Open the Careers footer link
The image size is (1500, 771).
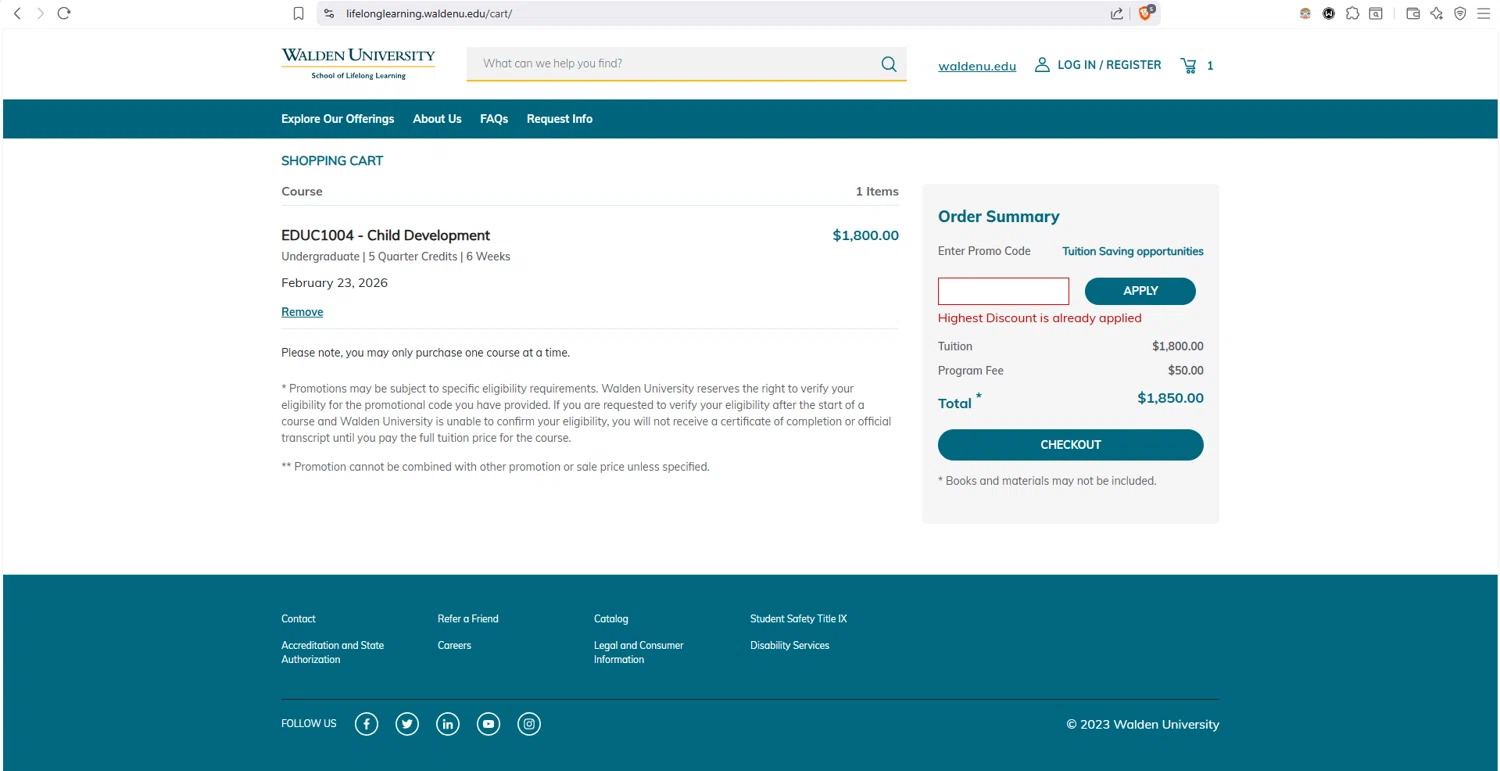[x=454, y=645]
